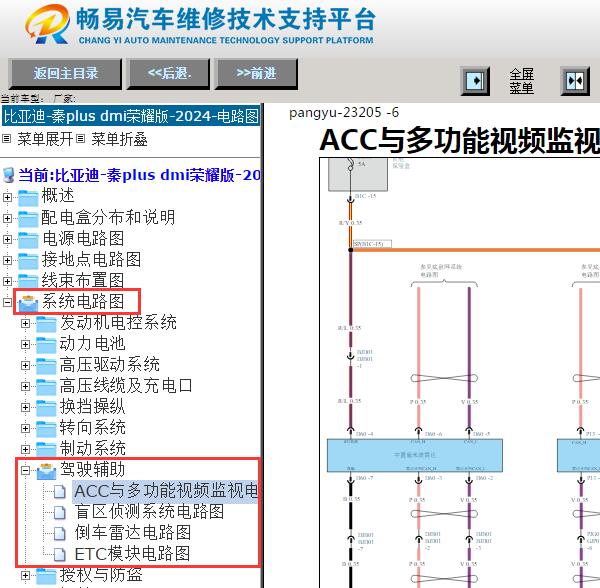Expand the 动力电池 subfolder
This screenshot has width=600, height=588.
coord(25,345)
